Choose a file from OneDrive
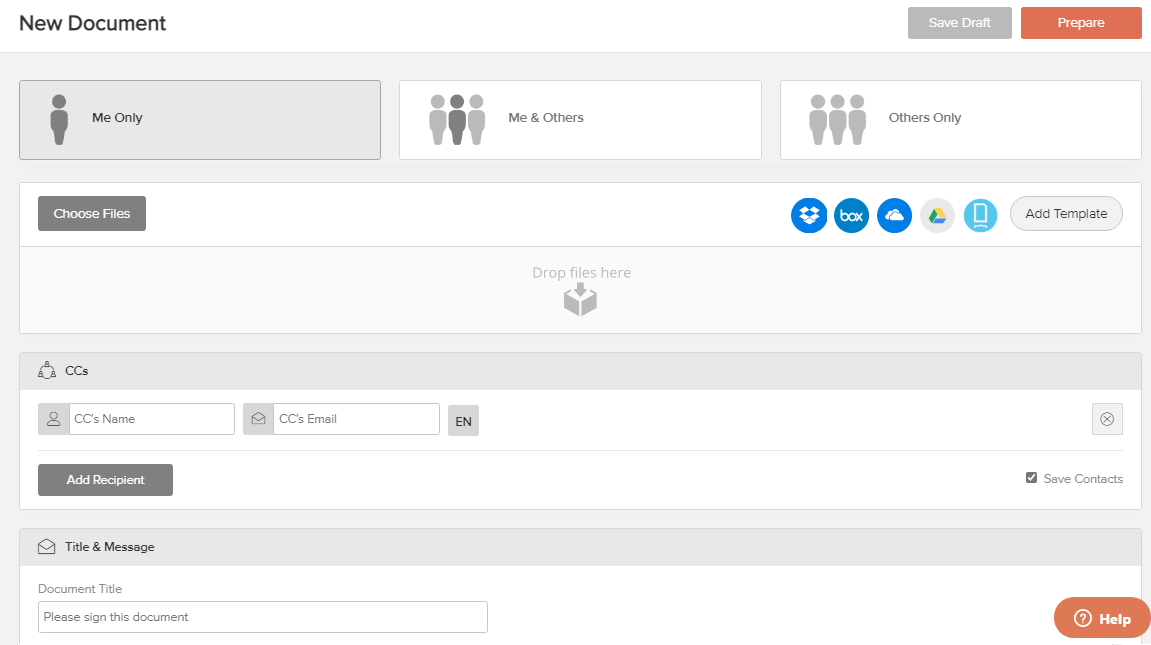1151x645 pixels. [894, 215]
